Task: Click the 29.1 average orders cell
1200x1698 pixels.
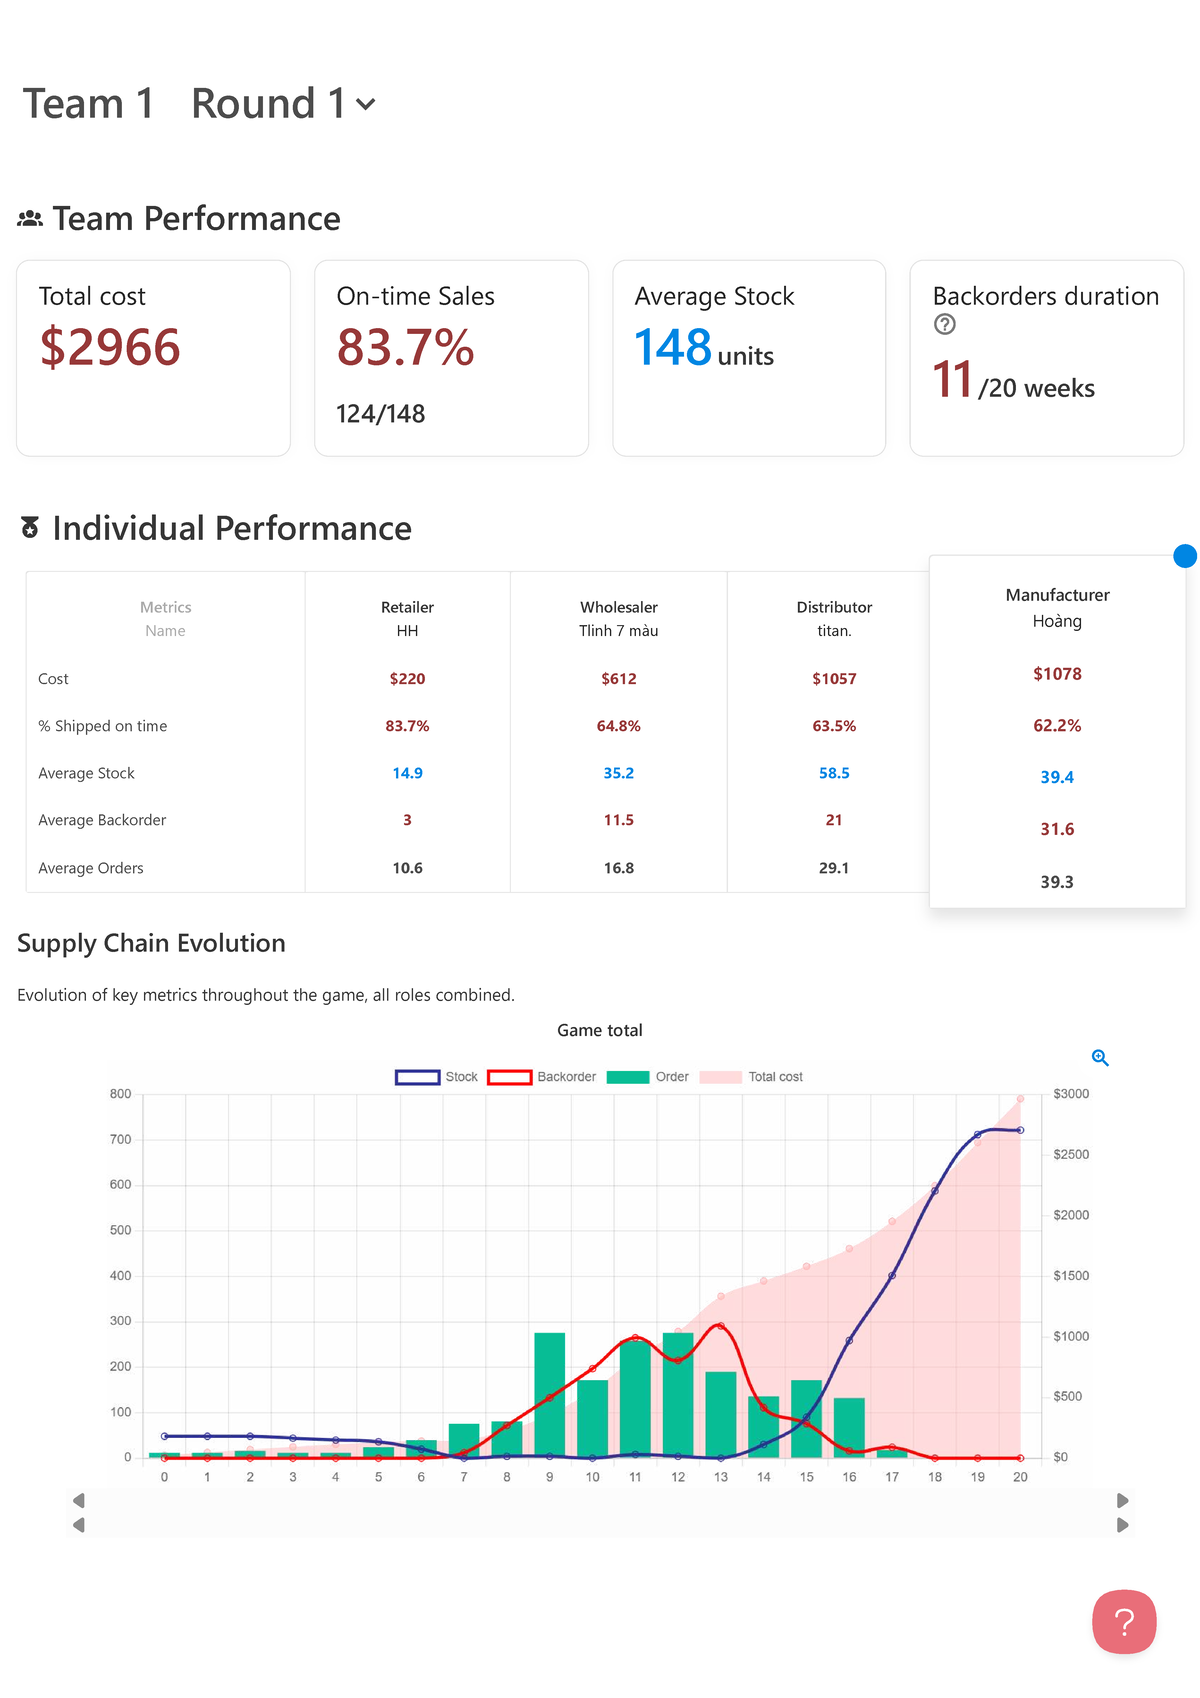Action: (834, 868)
